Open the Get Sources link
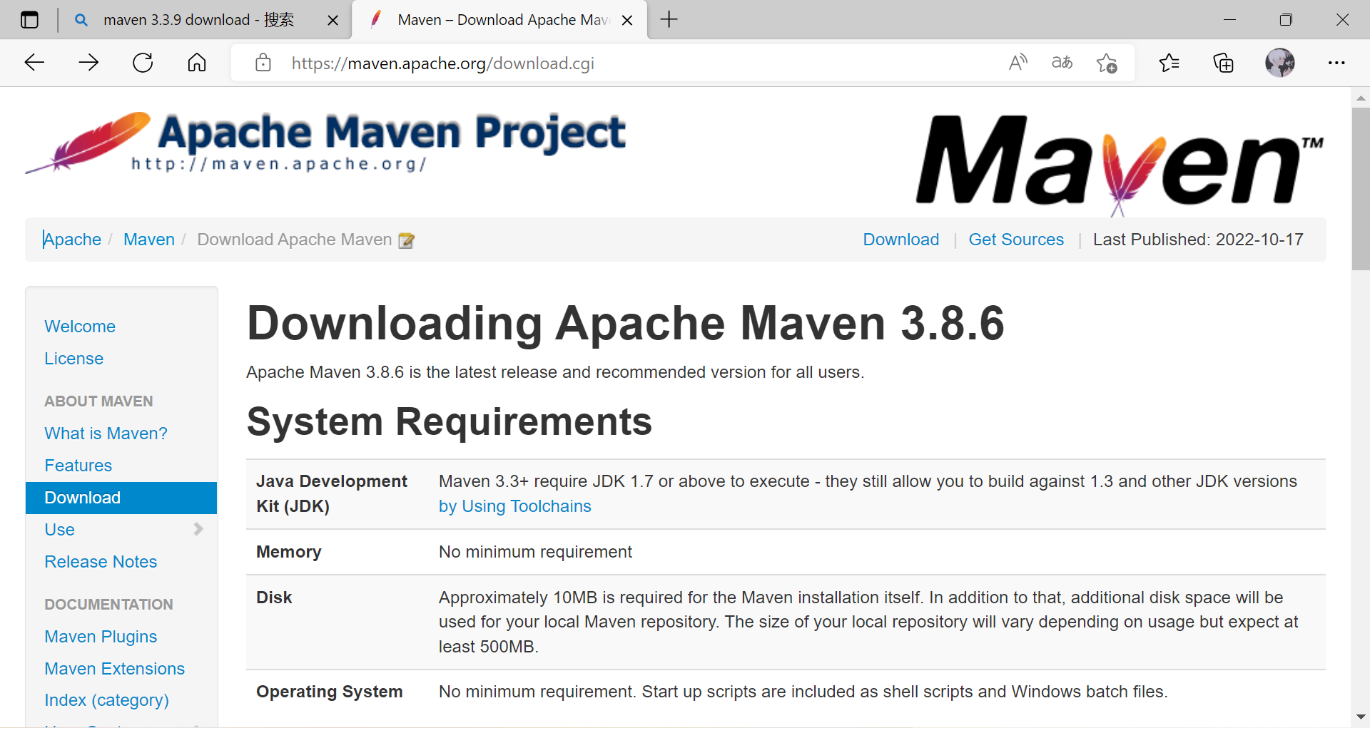The image size is (1372, 733). click(x=1016, y=239)
